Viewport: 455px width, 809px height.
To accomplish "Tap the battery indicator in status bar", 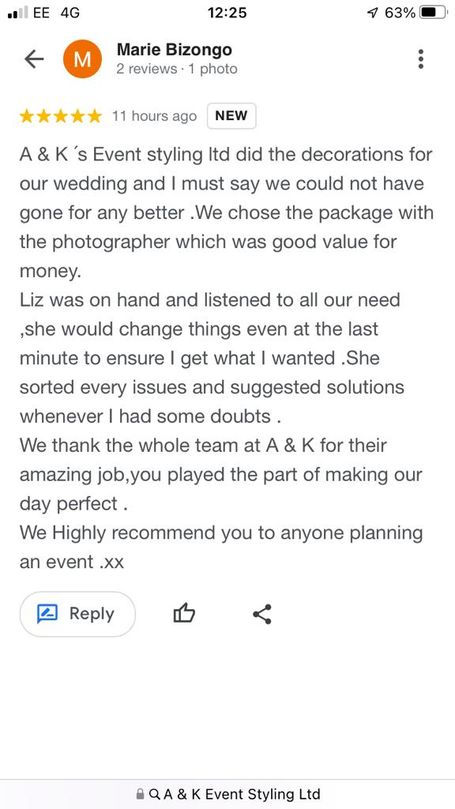I will 432,12.
